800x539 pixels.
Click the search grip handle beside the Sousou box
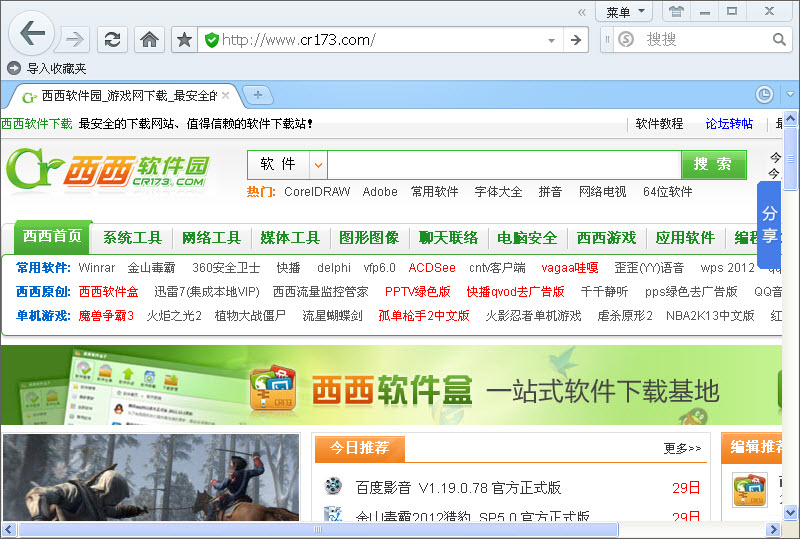pyautogui.click(x=607, y=39)
